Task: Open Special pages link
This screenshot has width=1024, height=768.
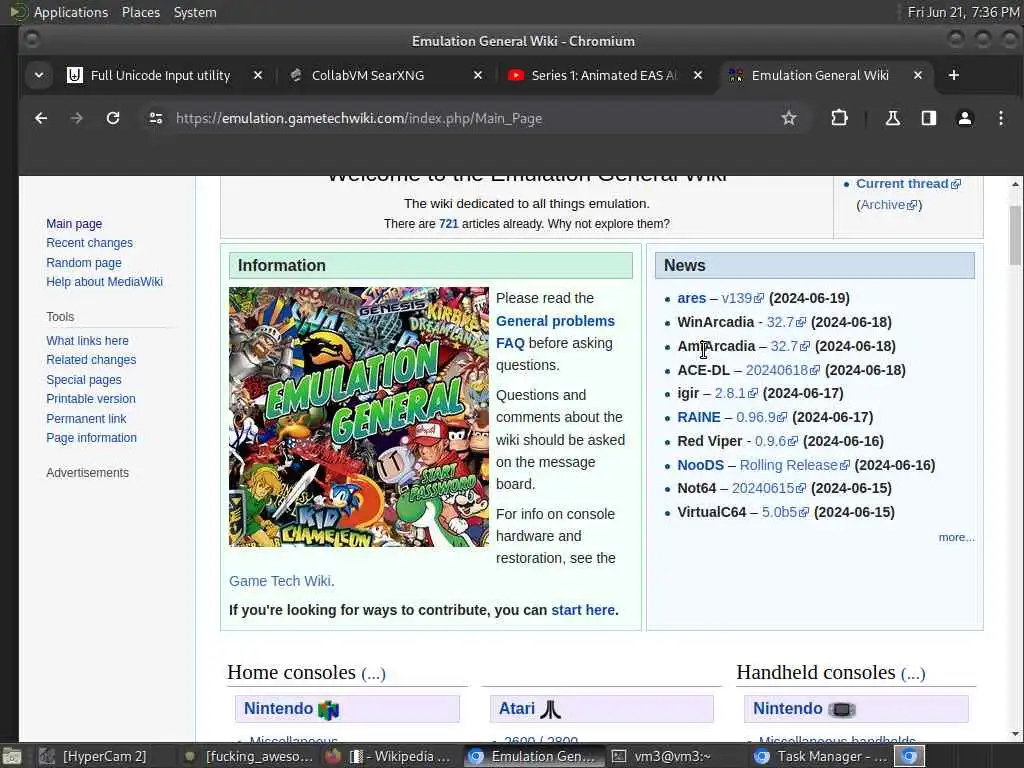Action: (84, 379)
